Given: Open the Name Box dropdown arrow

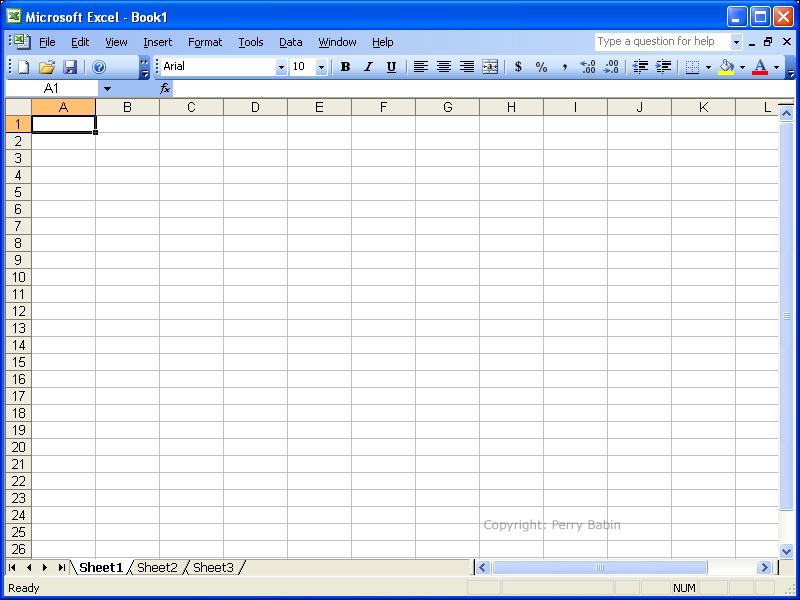Looking at the screenshot, I should pyautogui.click(x=107, y=89).
